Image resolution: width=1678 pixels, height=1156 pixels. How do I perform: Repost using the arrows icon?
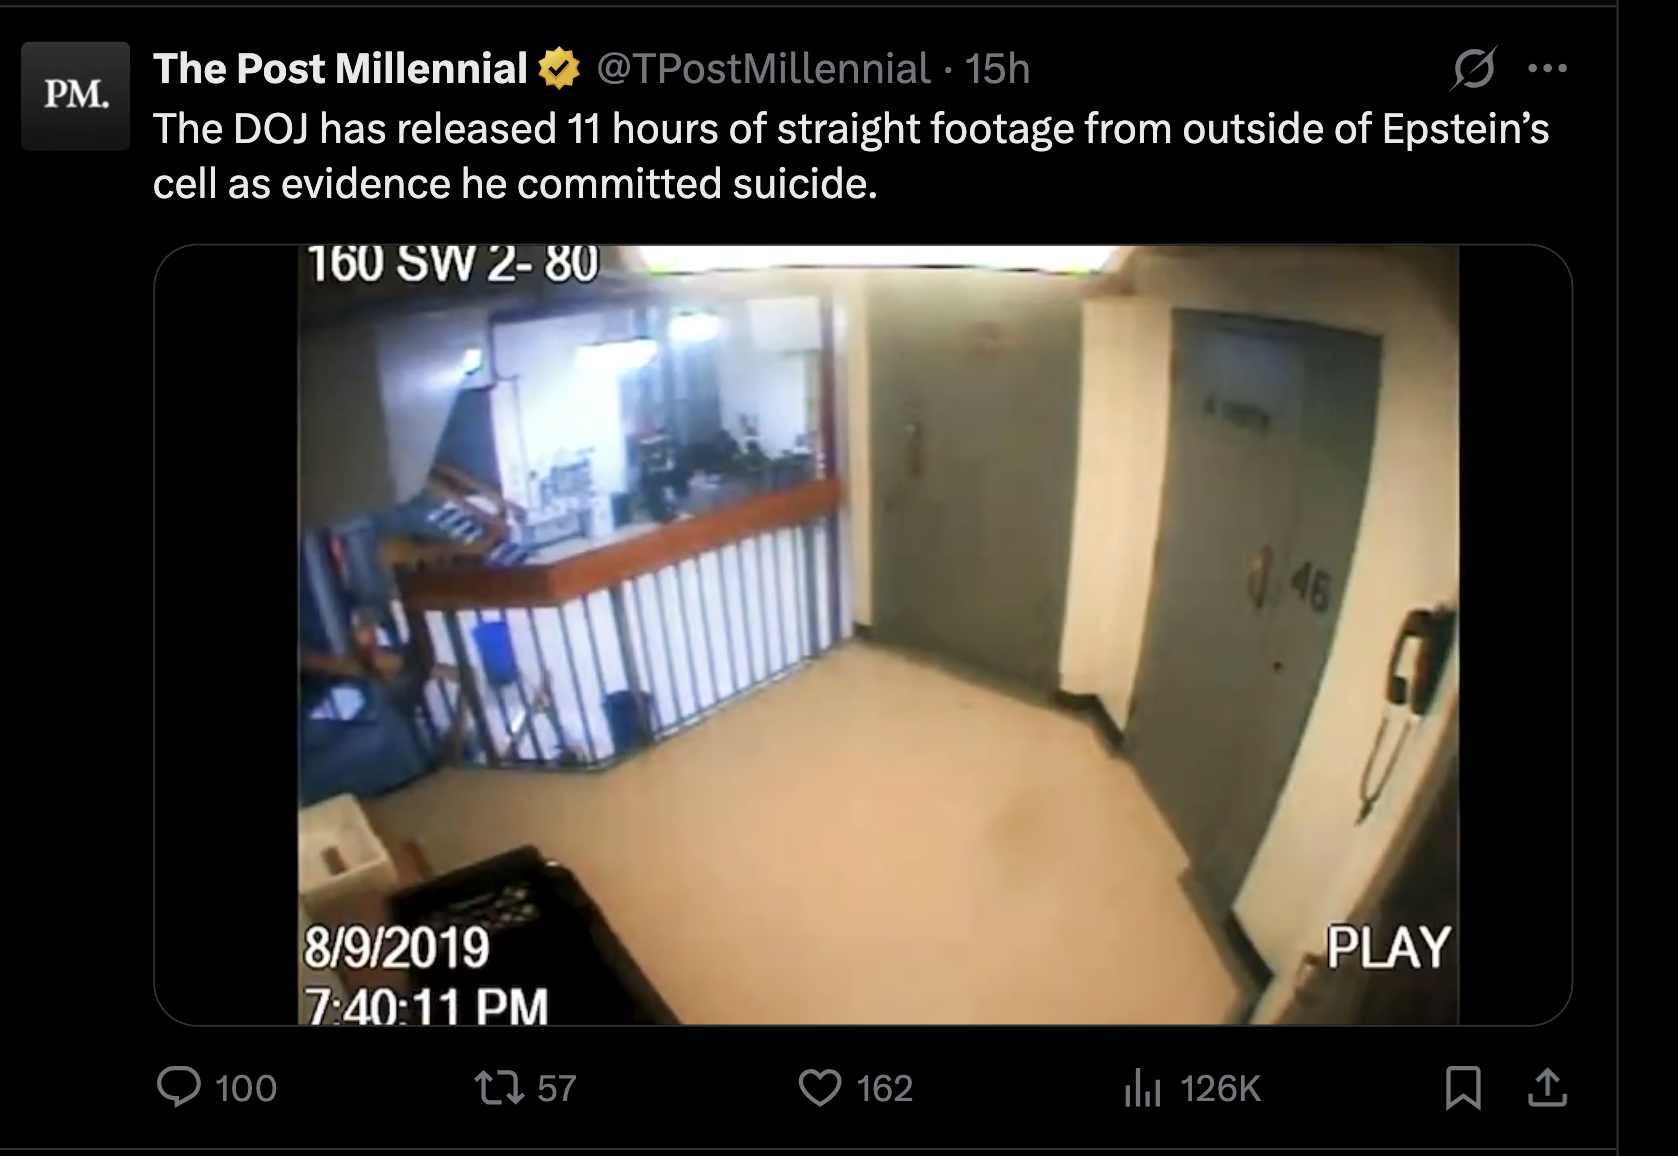click(x=501, y=1087)
